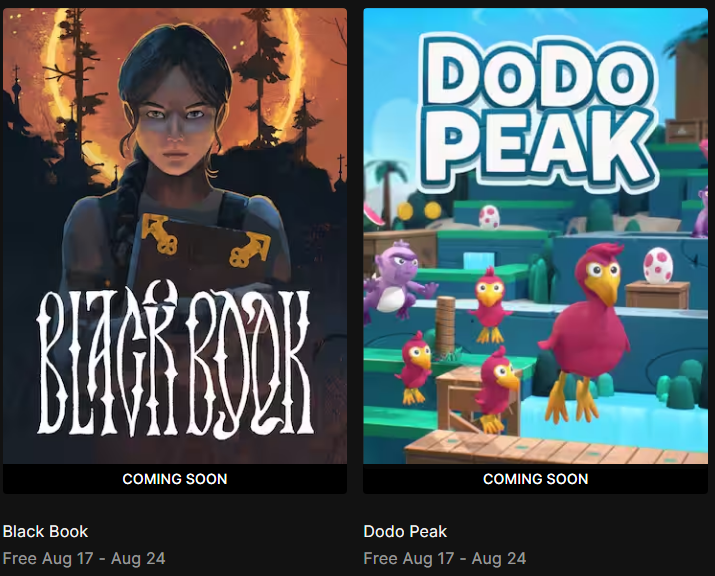This screenshot has height=576, width=715.
Task: Click Coming Soon banner under Black Book
Action: click(x=175, y=479)
